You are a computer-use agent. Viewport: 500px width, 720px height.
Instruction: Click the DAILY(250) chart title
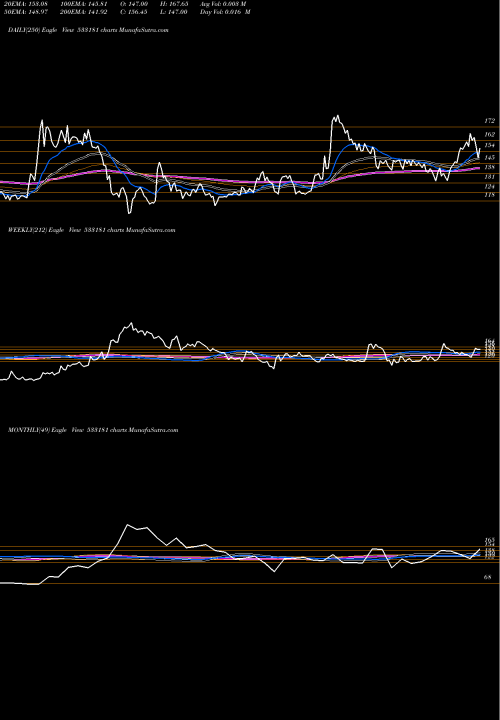click(x=88, y=30)
